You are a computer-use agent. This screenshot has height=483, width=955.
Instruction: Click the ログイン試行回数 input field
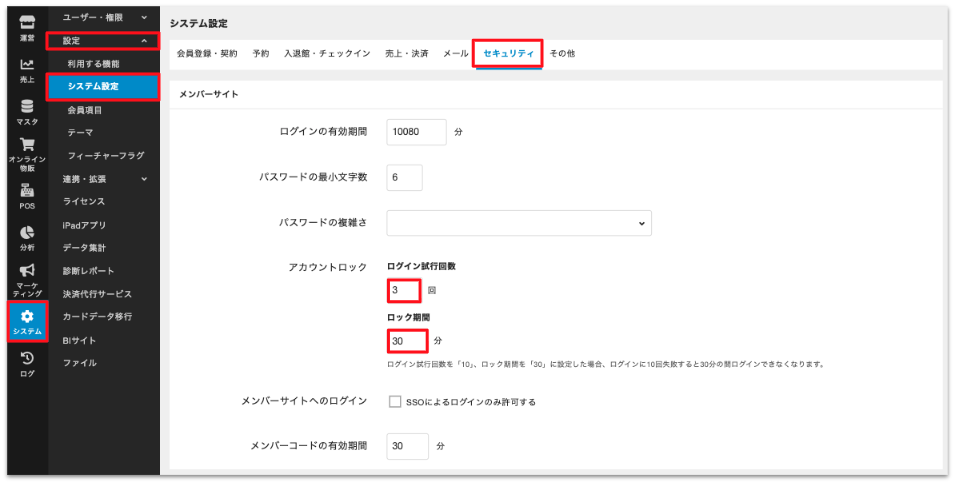click(403, 290)
